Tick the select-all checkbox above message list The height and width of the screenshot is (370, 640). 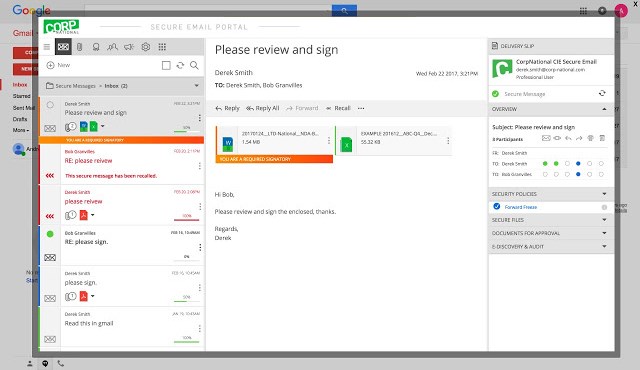coord(166,65)
